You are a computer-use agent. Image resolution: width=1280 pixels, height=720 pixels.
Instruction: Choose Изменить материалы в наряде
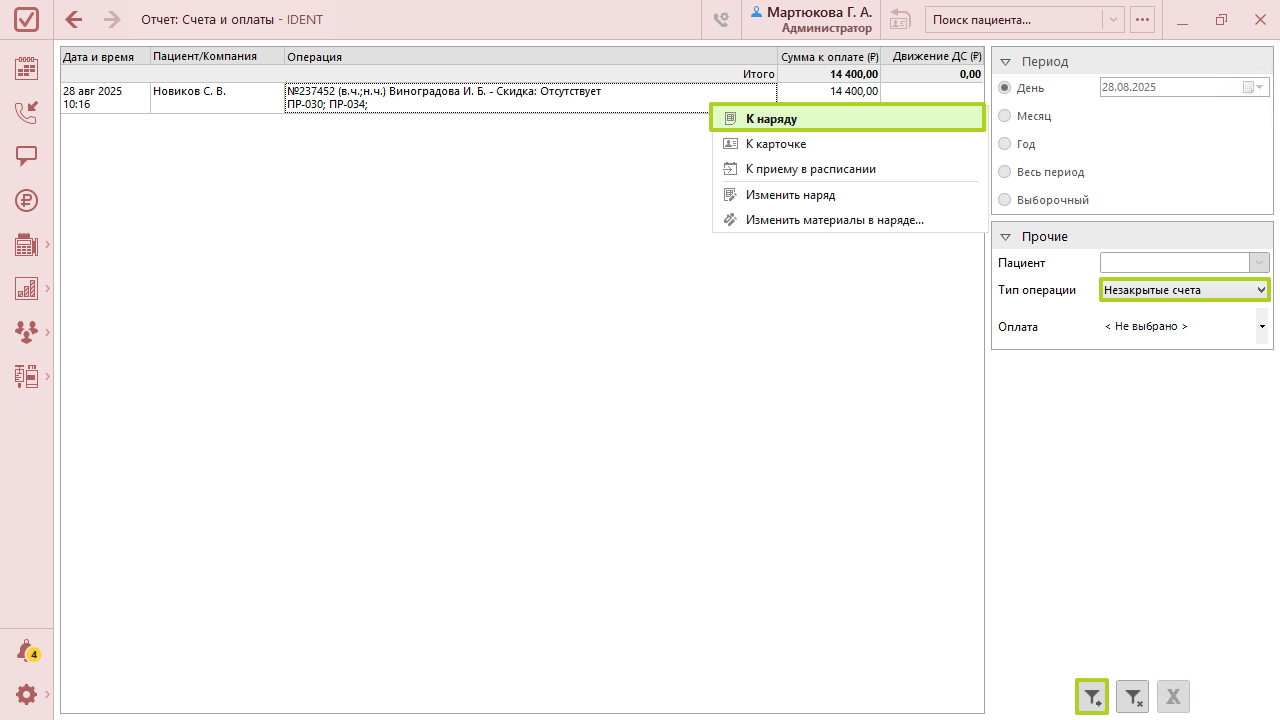point(848,220)
